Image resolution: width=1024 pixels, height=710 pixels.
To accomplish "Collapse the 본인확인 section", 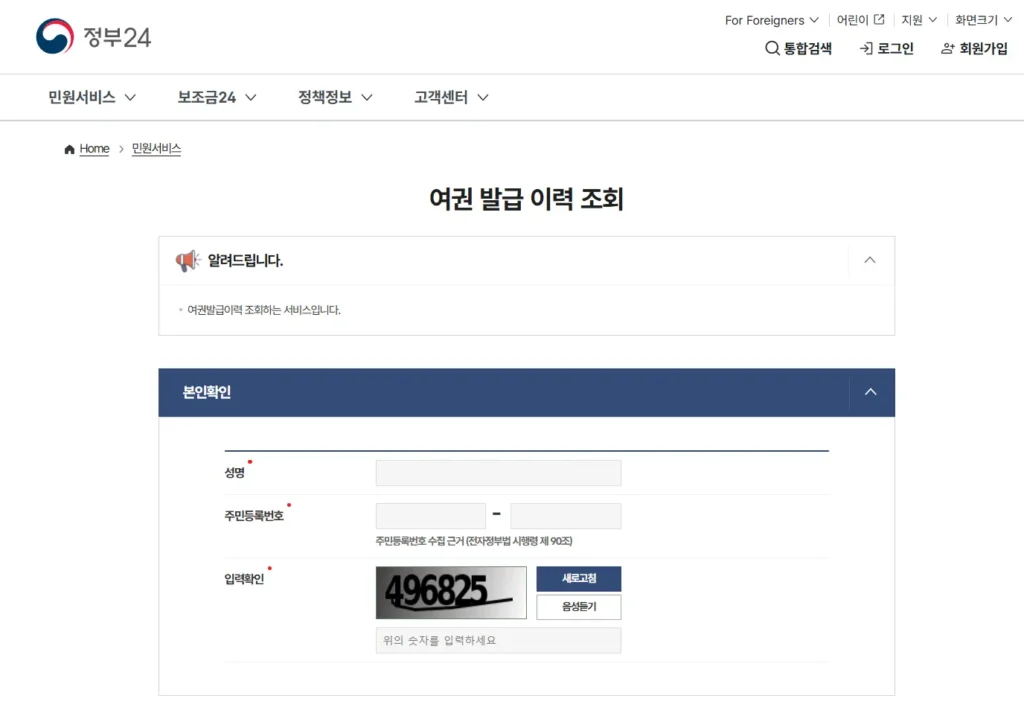I will (x=871, y=392).
